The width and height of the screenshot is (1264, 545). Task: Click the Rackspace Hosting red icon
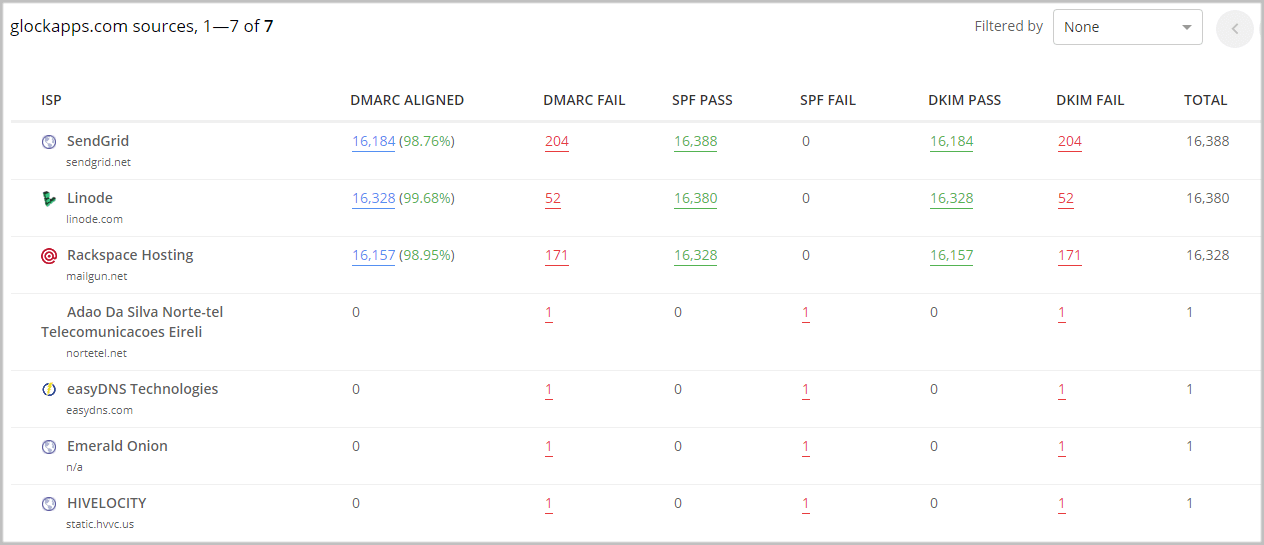pyautogui.click(x=49, y=256)
